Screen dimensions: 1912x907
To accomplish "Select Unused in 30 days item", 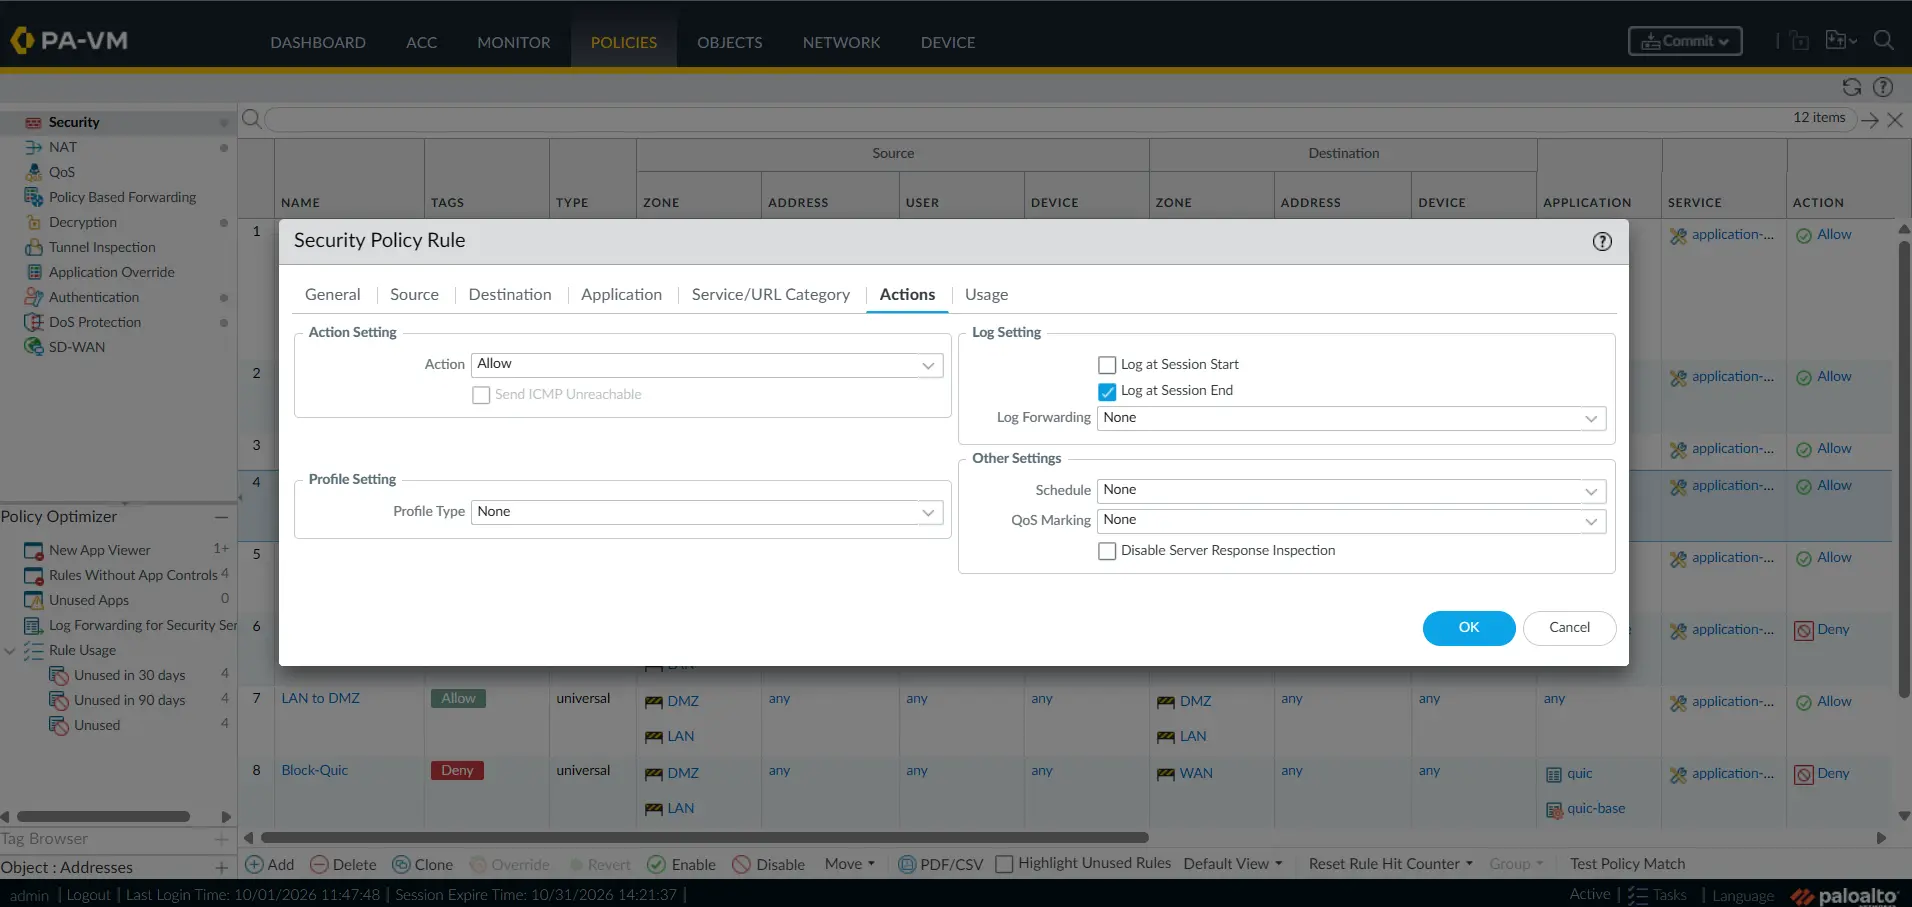I will point(130,676).
